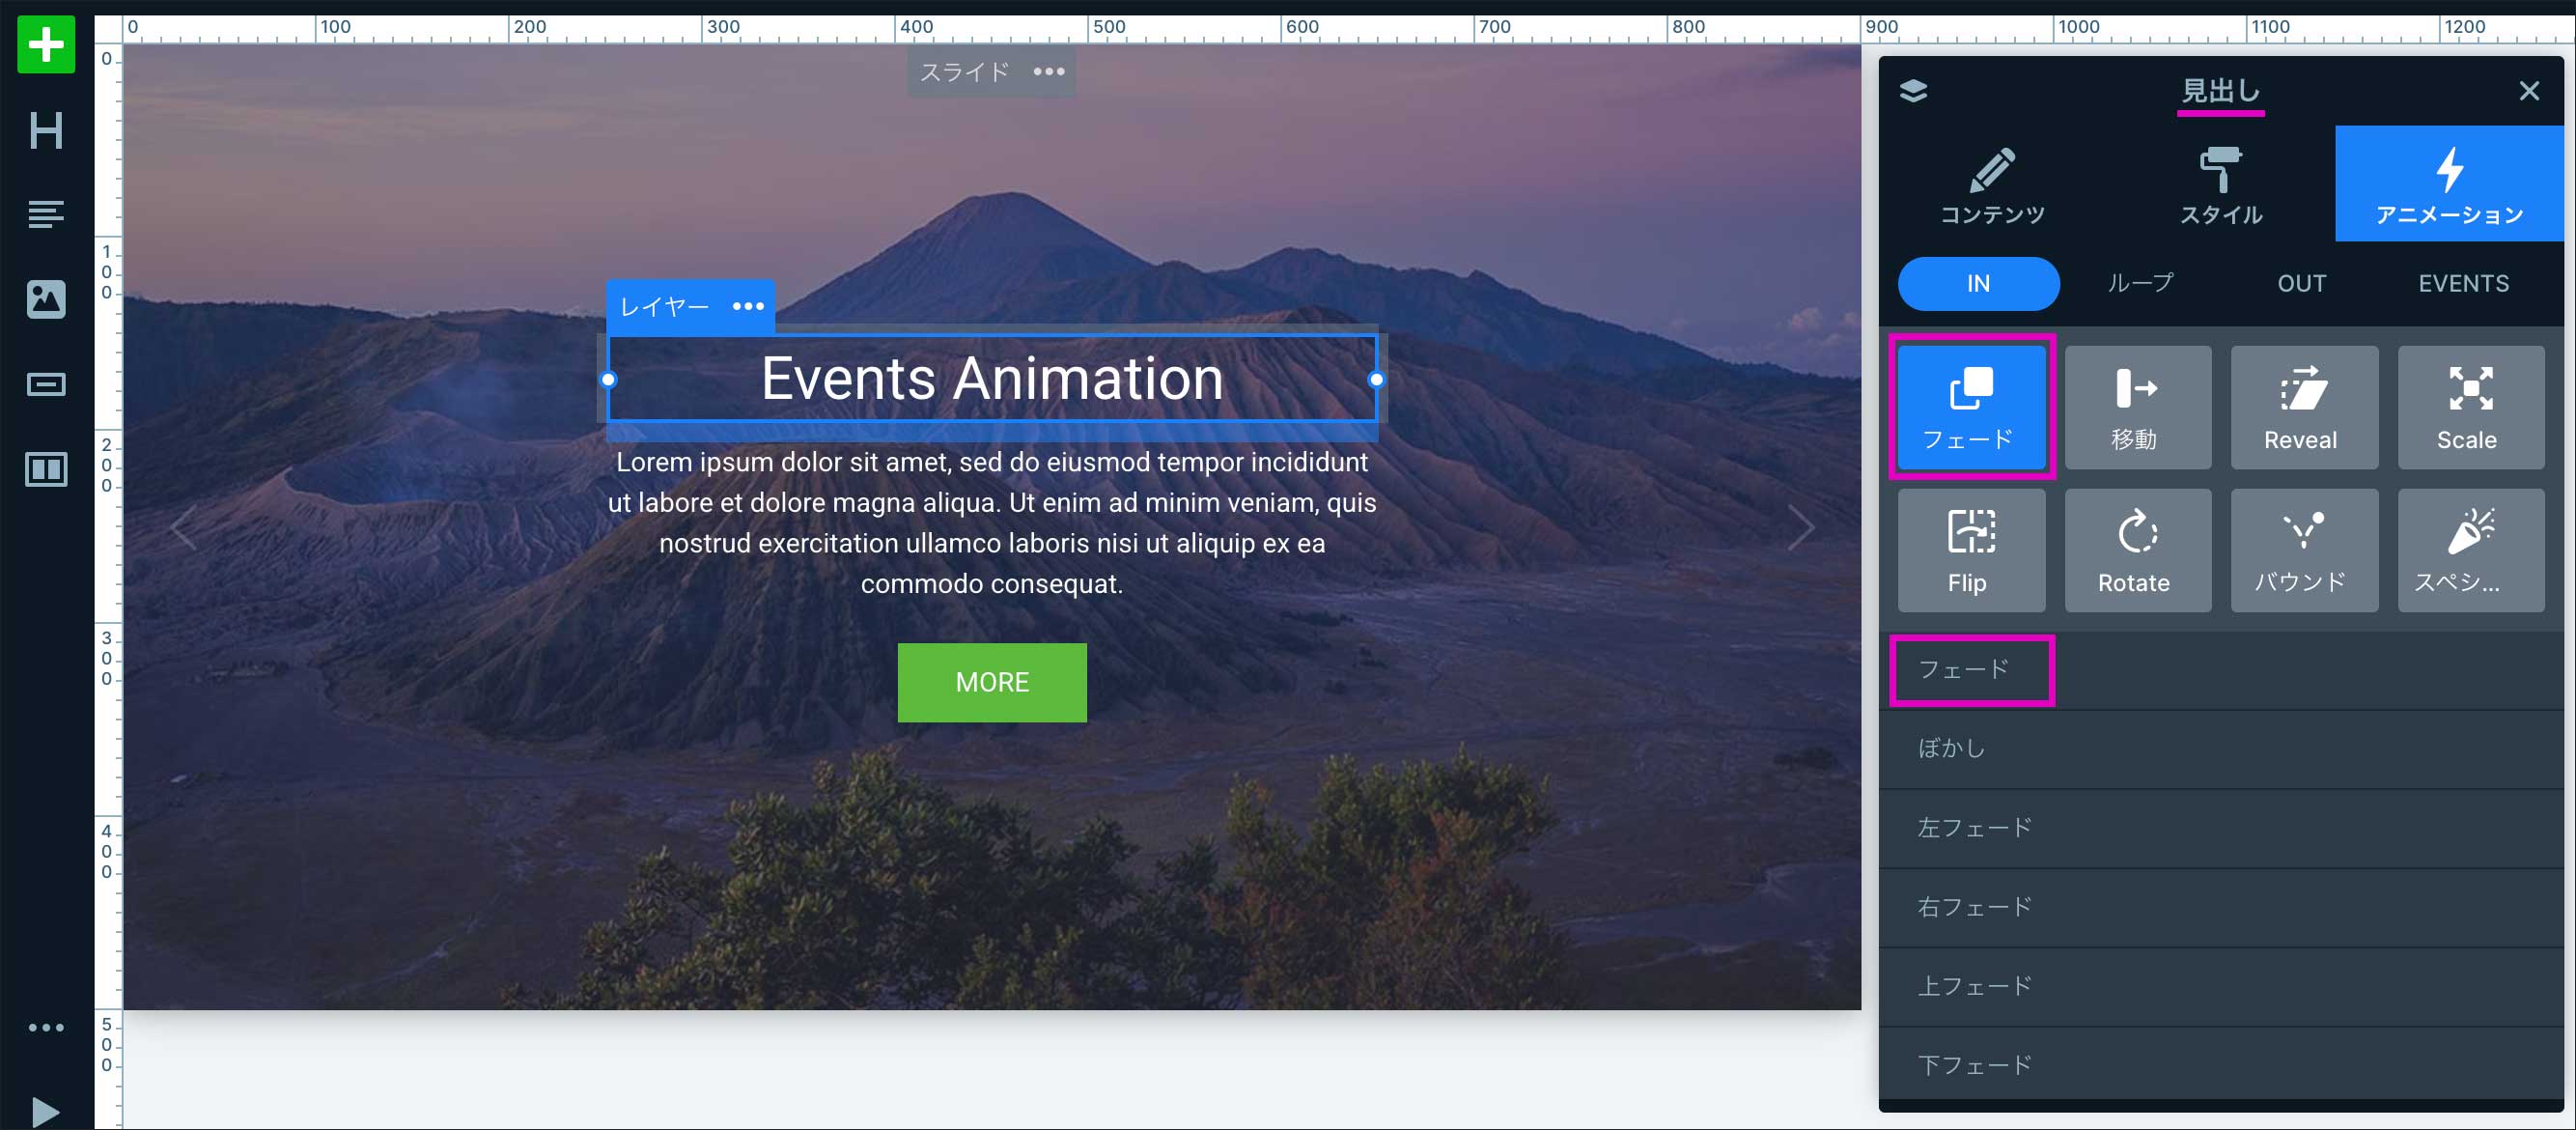The image size is (2576, 1130).
Task: Open the layers stack icon in panel
Action: coord(1913,91)
